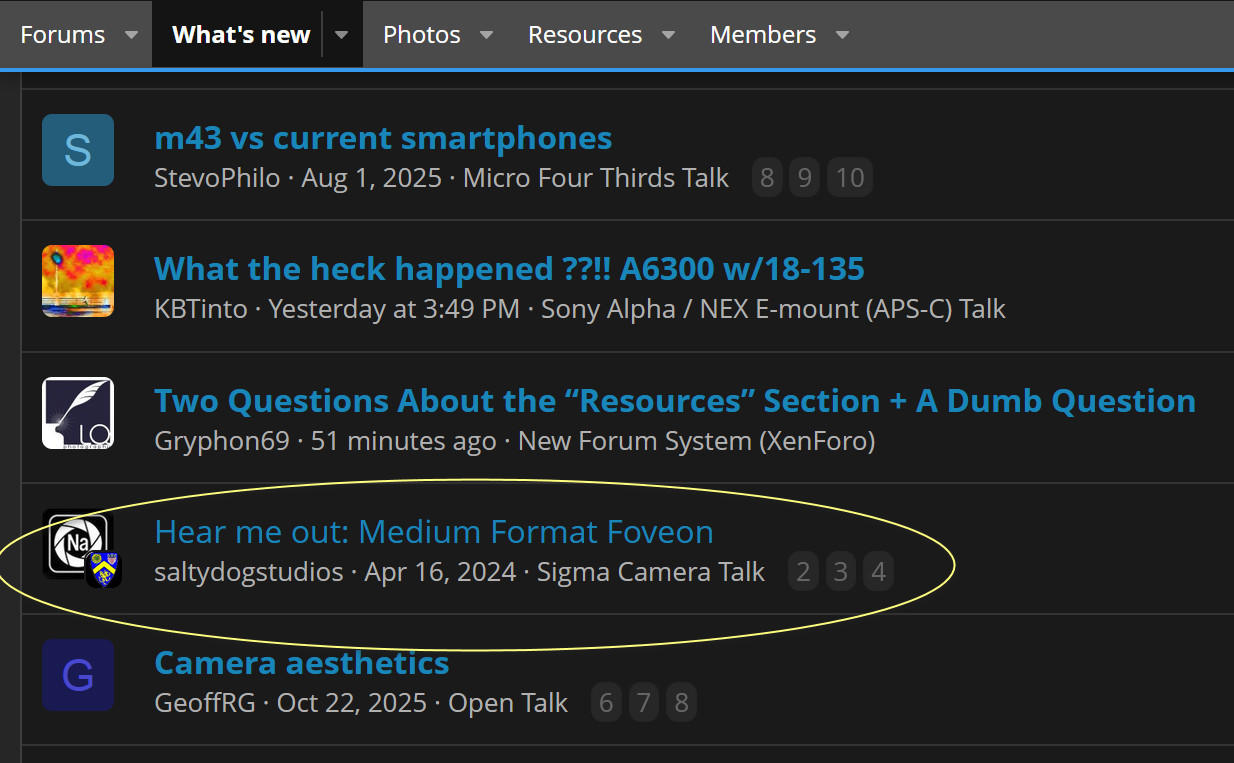Open 'What the heck happened' A6300 thread
Screen dimensions: 1234x763
pos(509,268)
